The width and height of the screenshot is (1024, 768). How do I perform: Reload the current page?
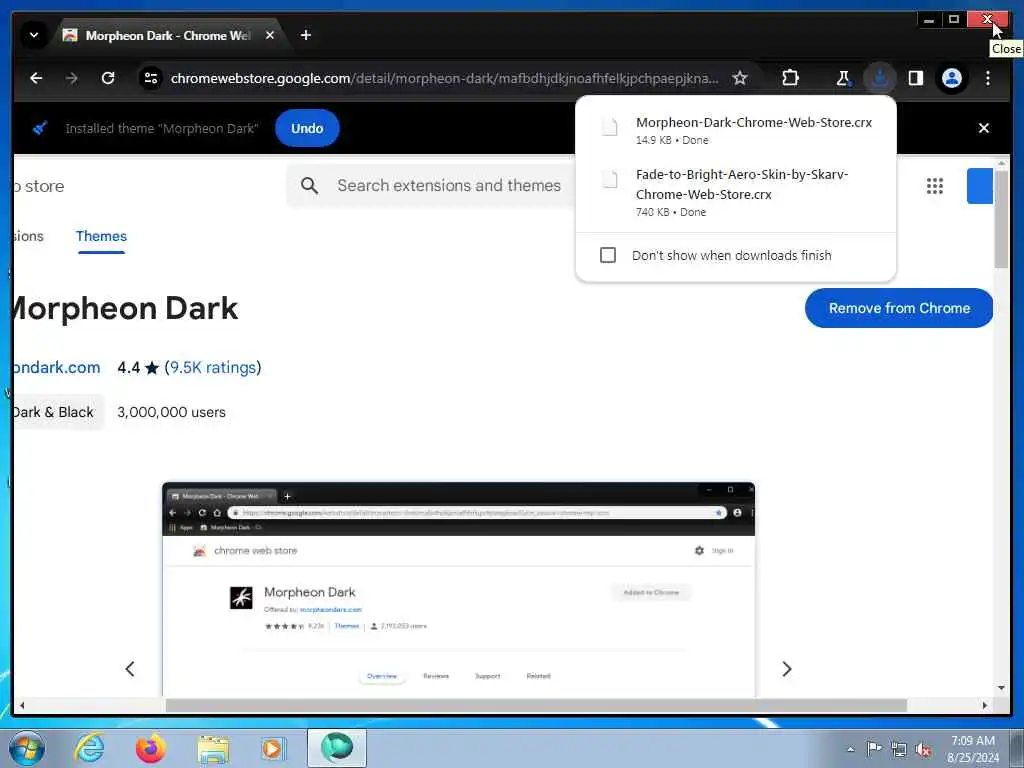tap(108, 78)
